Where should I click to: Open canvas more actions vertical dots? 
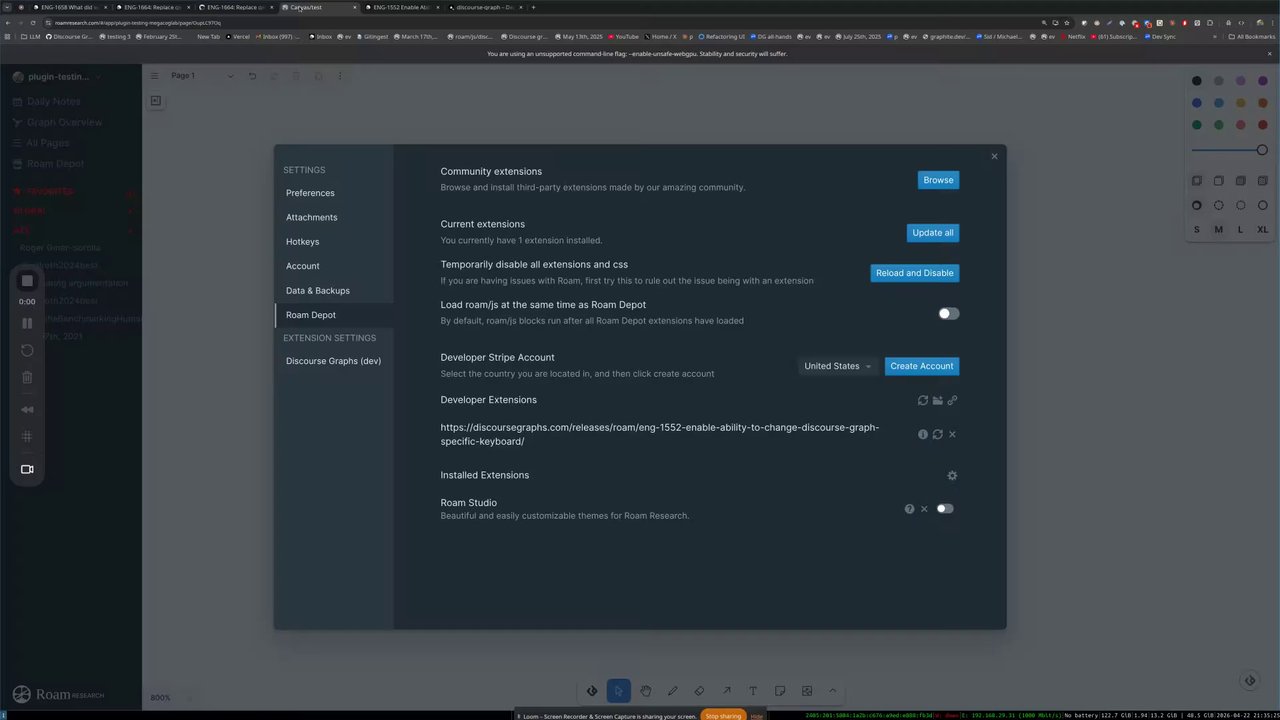(x=340, y=76)
